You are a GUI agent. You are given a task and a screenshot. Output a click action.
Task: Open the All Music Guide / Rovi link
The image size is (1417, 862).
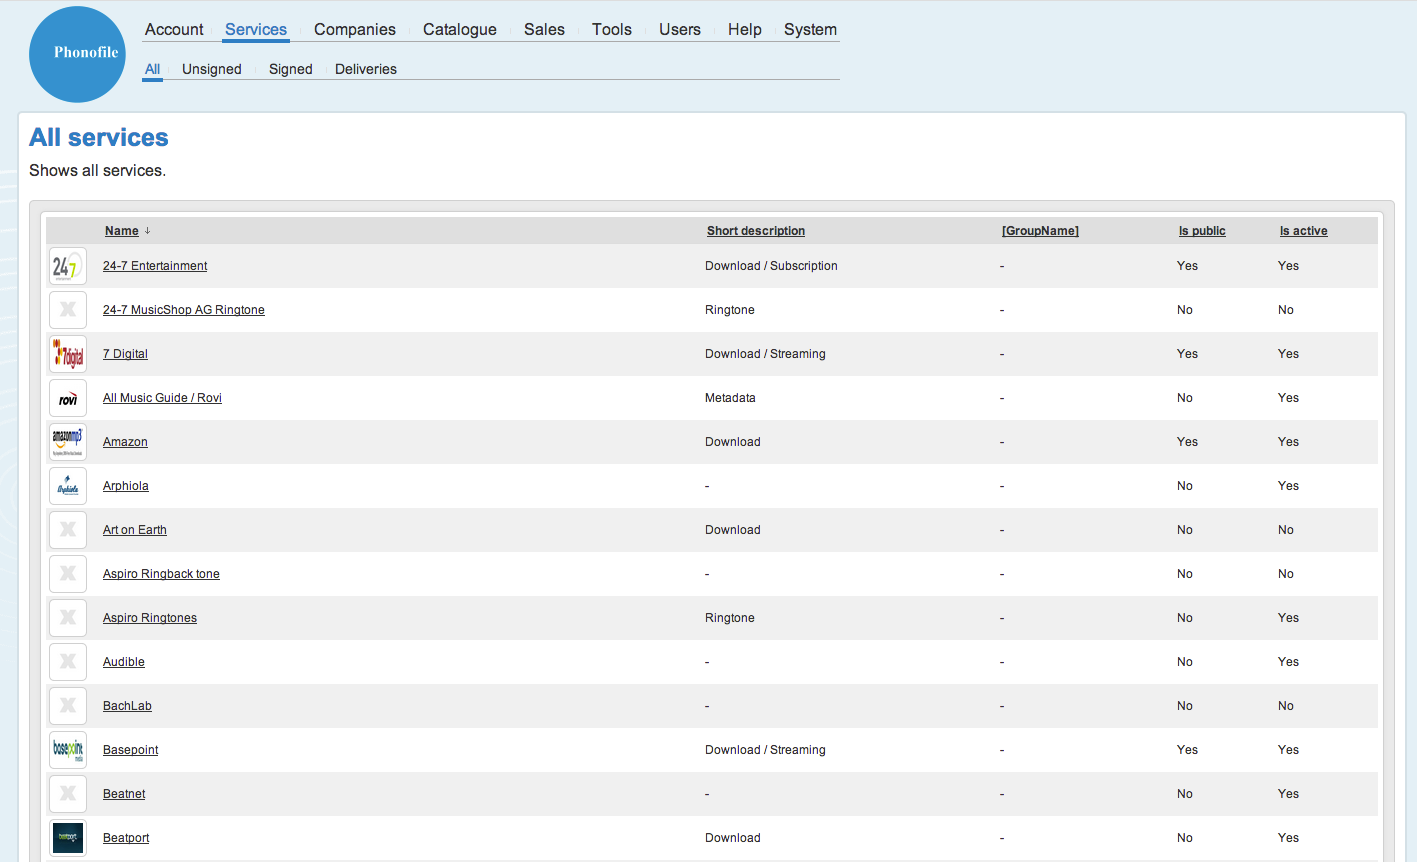tap(162, 398)
